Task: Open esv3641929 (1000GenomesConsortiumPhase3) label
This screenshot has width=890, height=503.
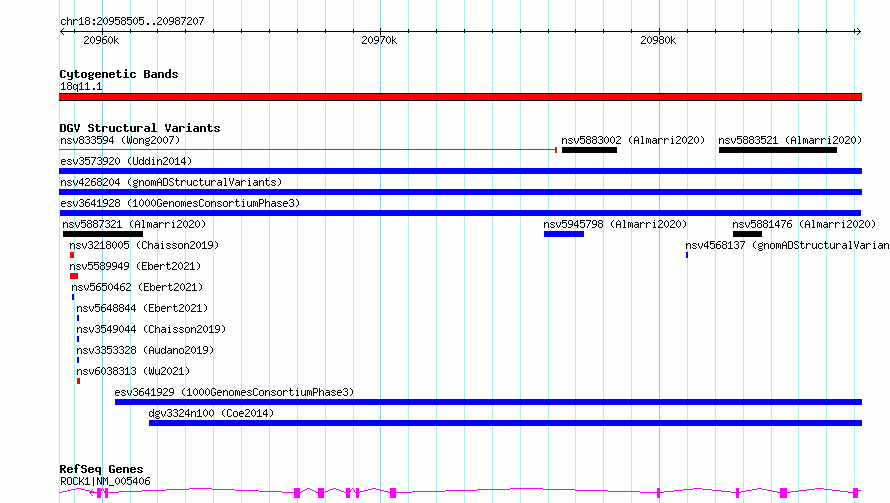Action: click(x=234, y=392)
